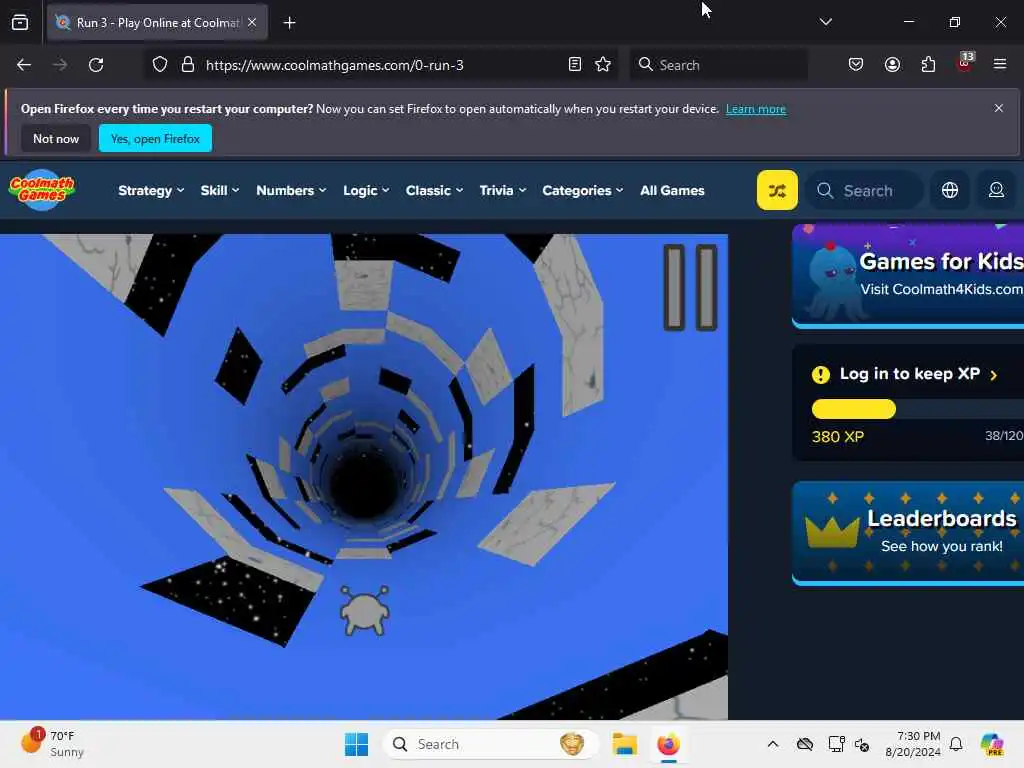
Task: Close the Run 3 tab
Action: point(252,22)
